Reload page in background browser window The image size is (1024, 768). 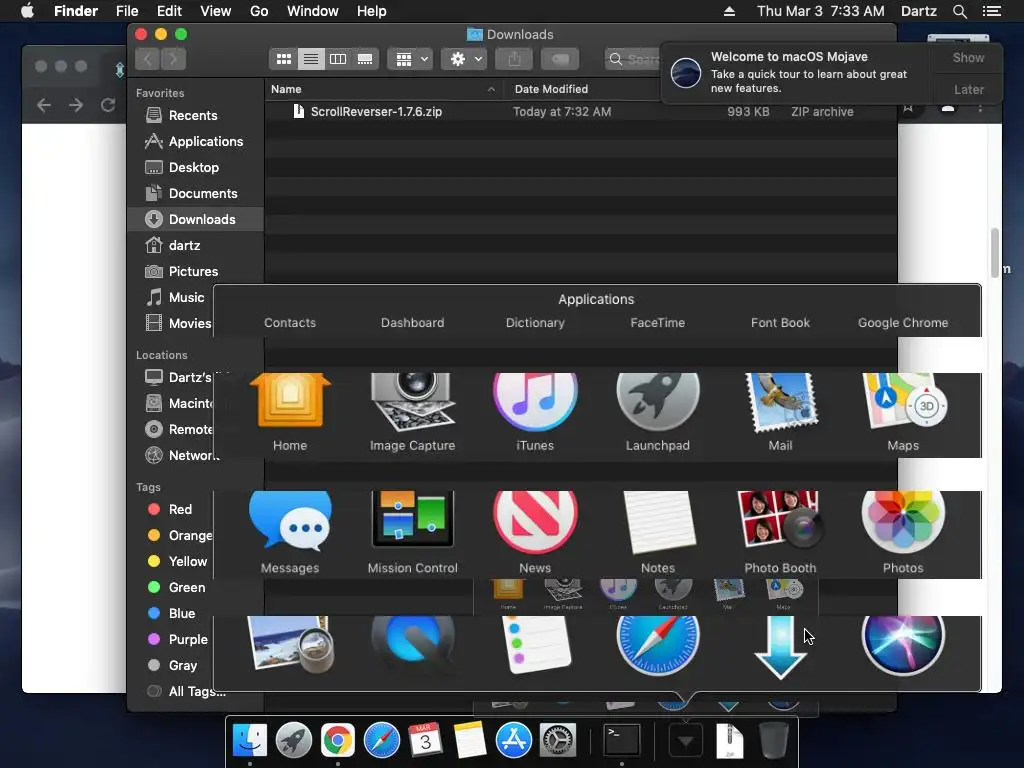tap(108, 105)
